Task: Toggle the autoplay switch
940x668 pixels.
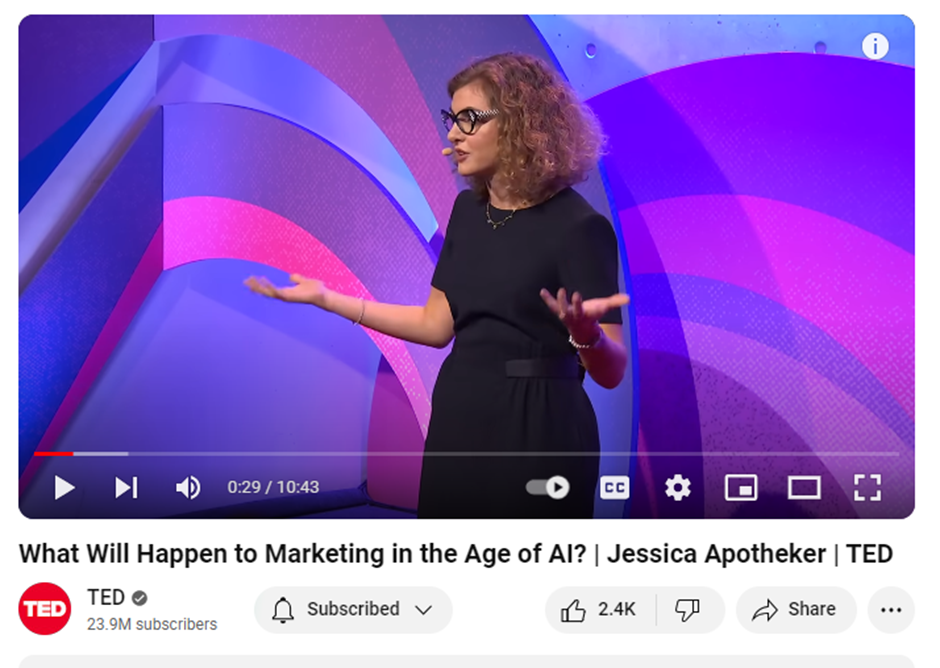Action: (x=547, y=487)
